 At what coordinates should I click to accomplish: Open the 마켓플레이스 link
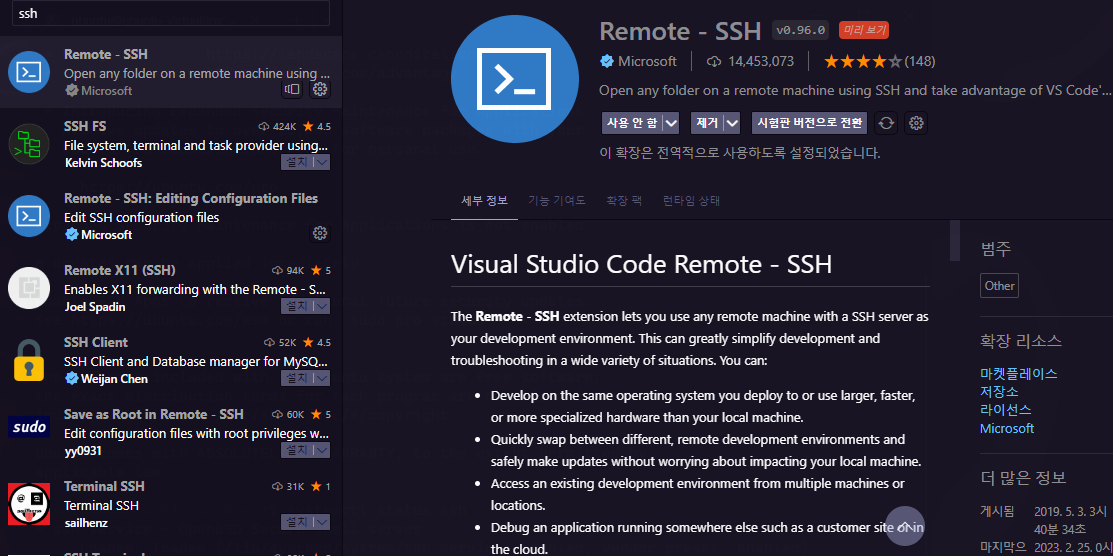tap(1019, 373)
